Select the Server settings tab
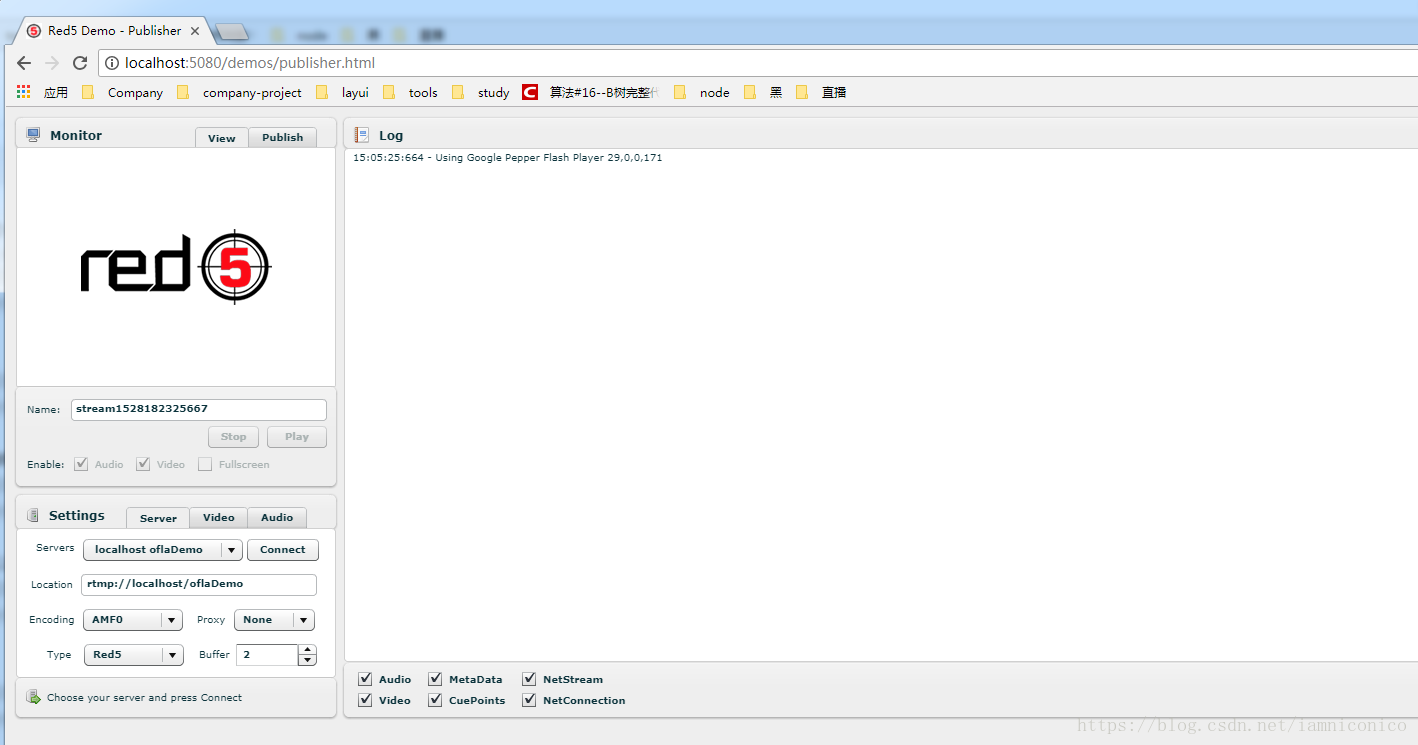Screen dimensions: 1418x745 pos(158,518)
